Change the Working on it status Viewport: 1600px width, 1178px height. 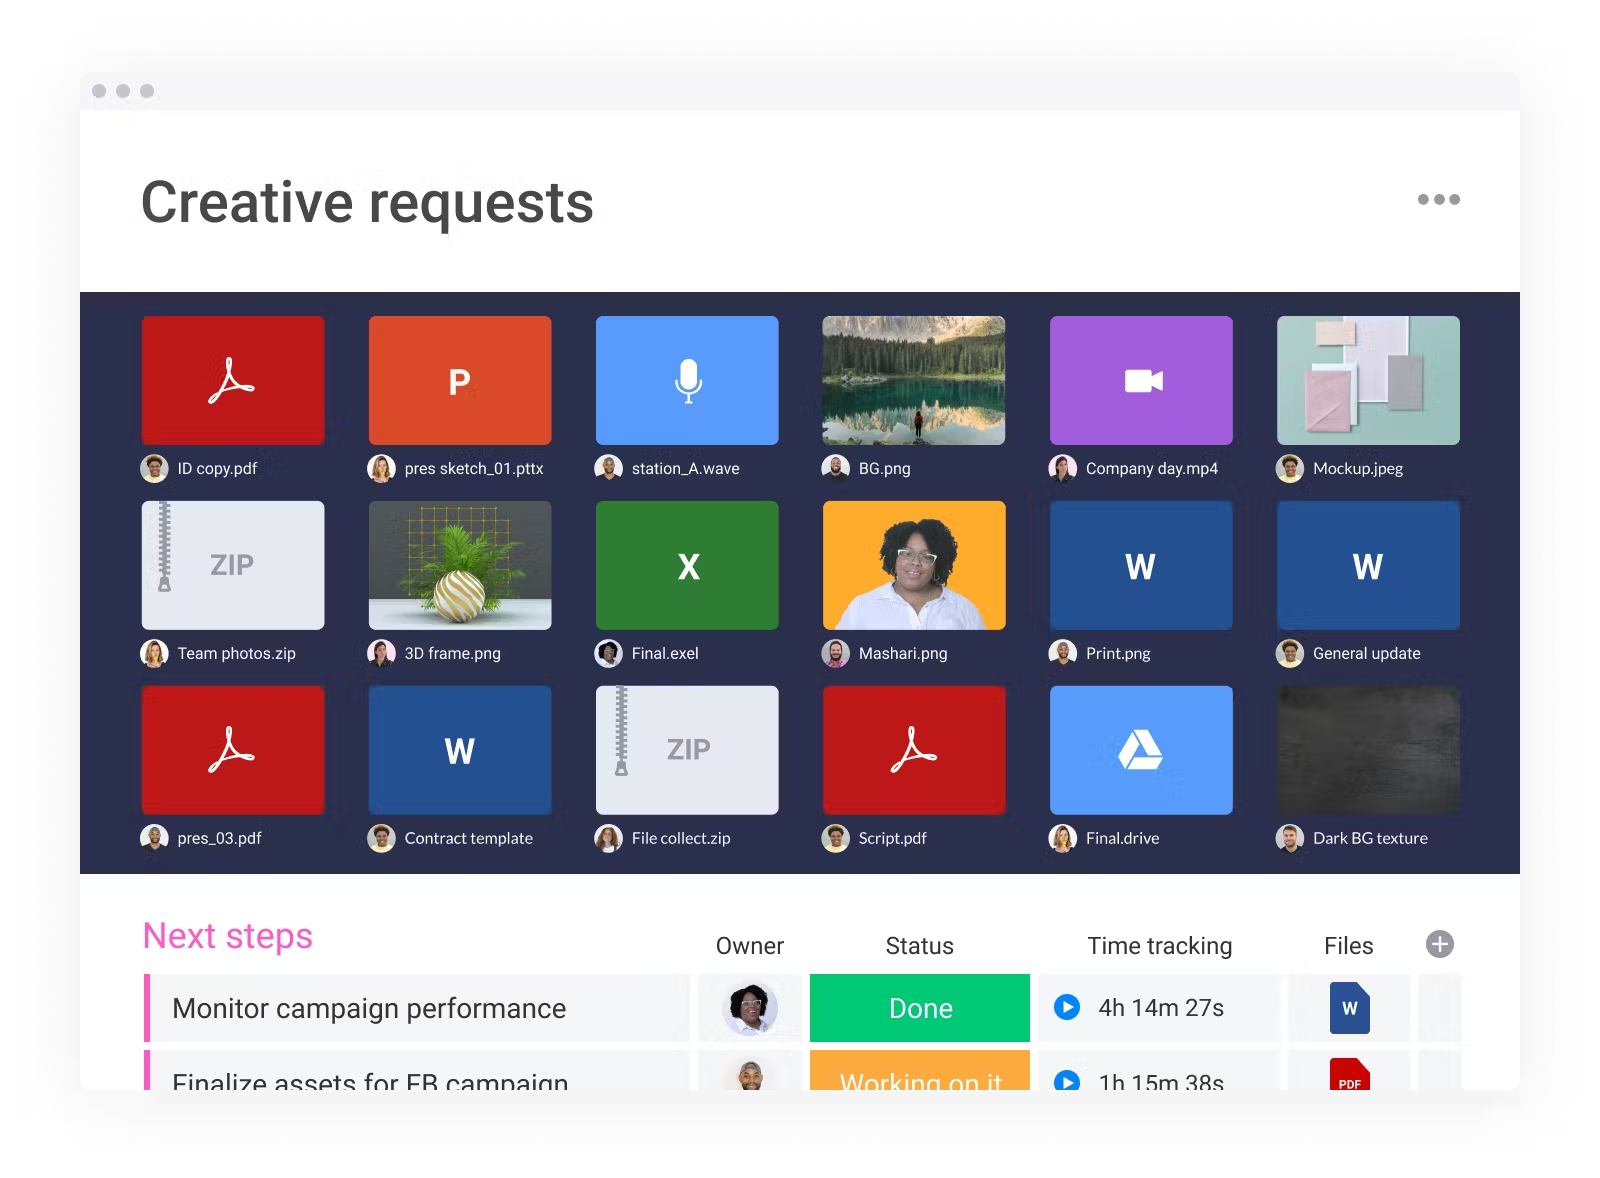coord(920,1074)
